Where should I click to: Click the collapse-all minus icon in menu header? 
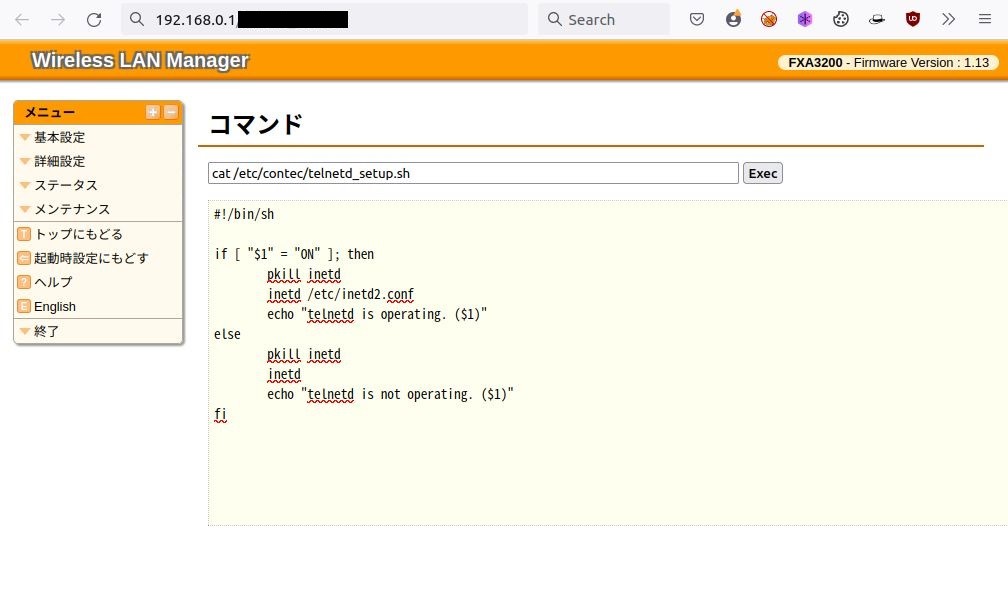(x=170, y=112)
